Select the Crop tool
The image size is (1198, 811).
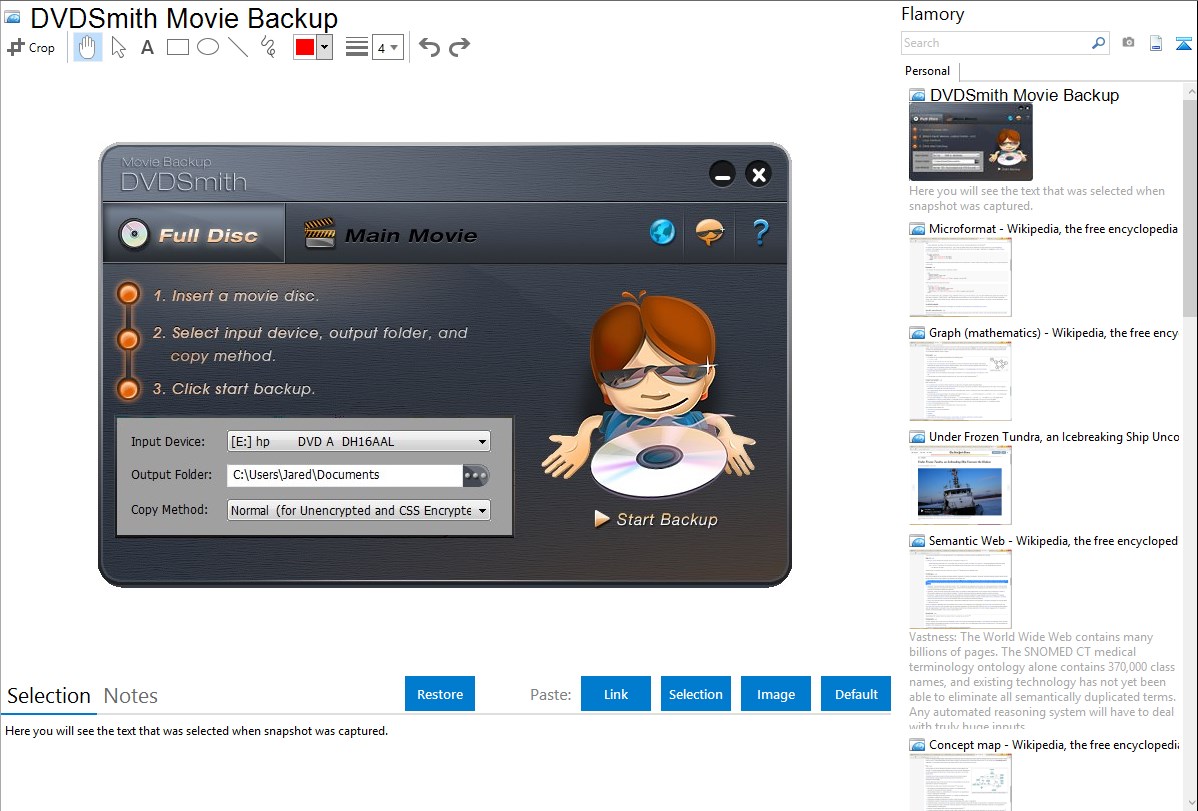pyautogui.click(x=31, y=47)
